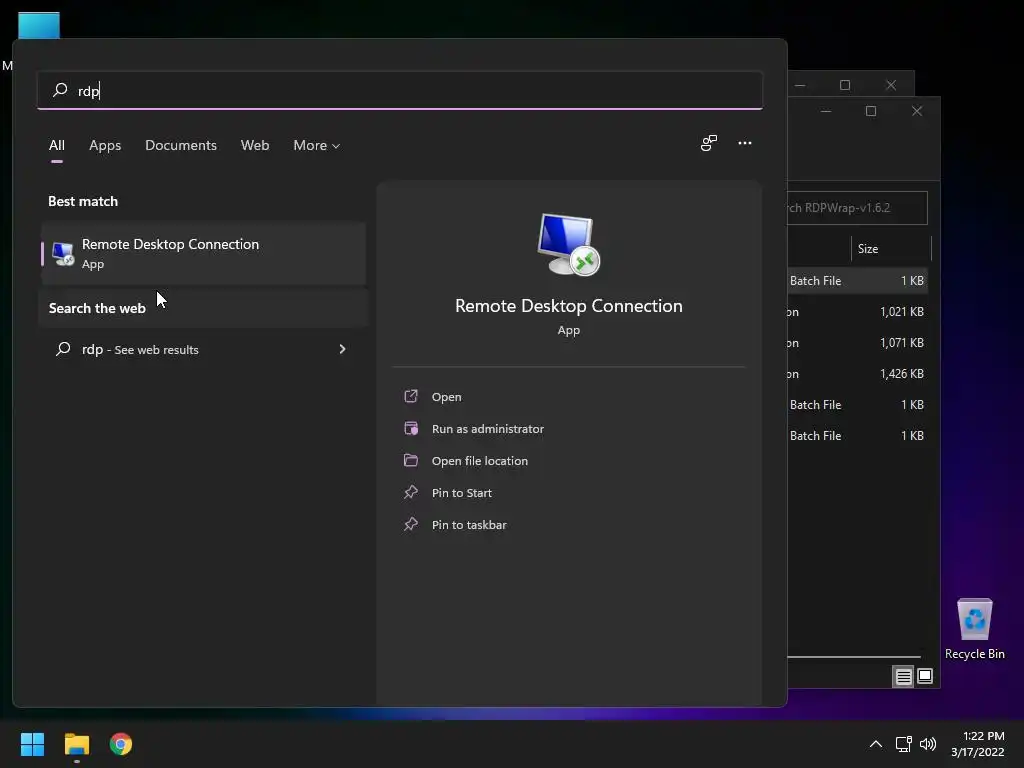Click the Open action's arrow icon
The width and height of the screenshot is (1024, 768).
[411, 396]
